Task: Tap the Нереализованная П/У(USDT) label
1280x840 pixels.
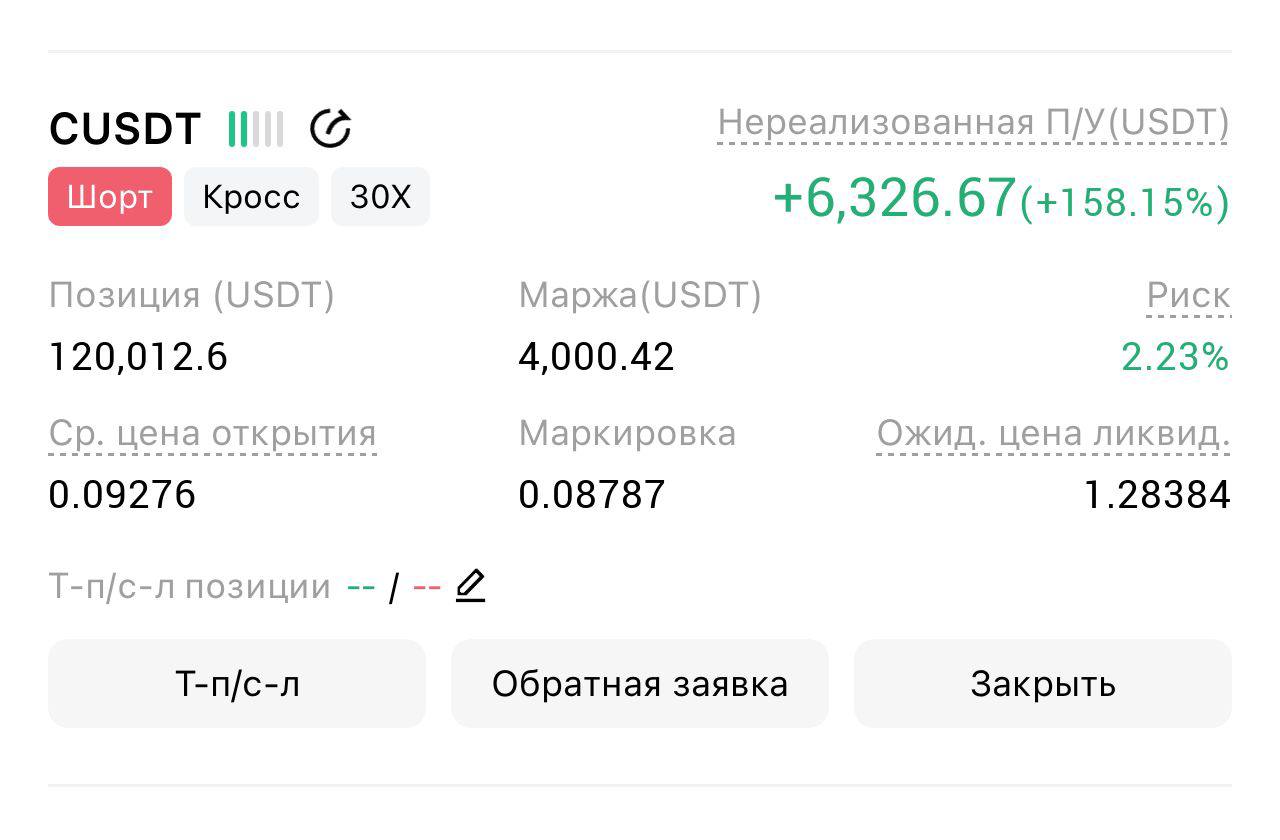Action: coord(973,123)
